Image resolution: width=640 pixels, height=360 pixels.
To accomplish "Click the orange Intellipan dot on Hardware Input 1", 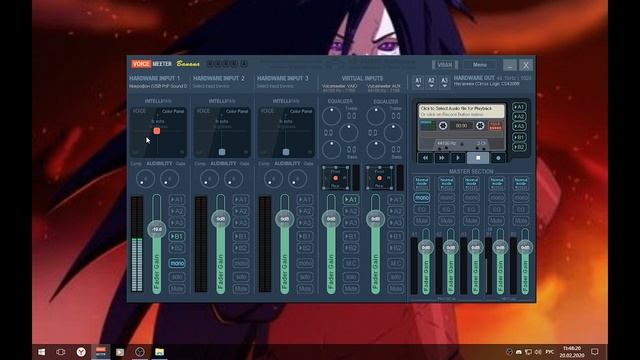I will [x=157, y=131].
